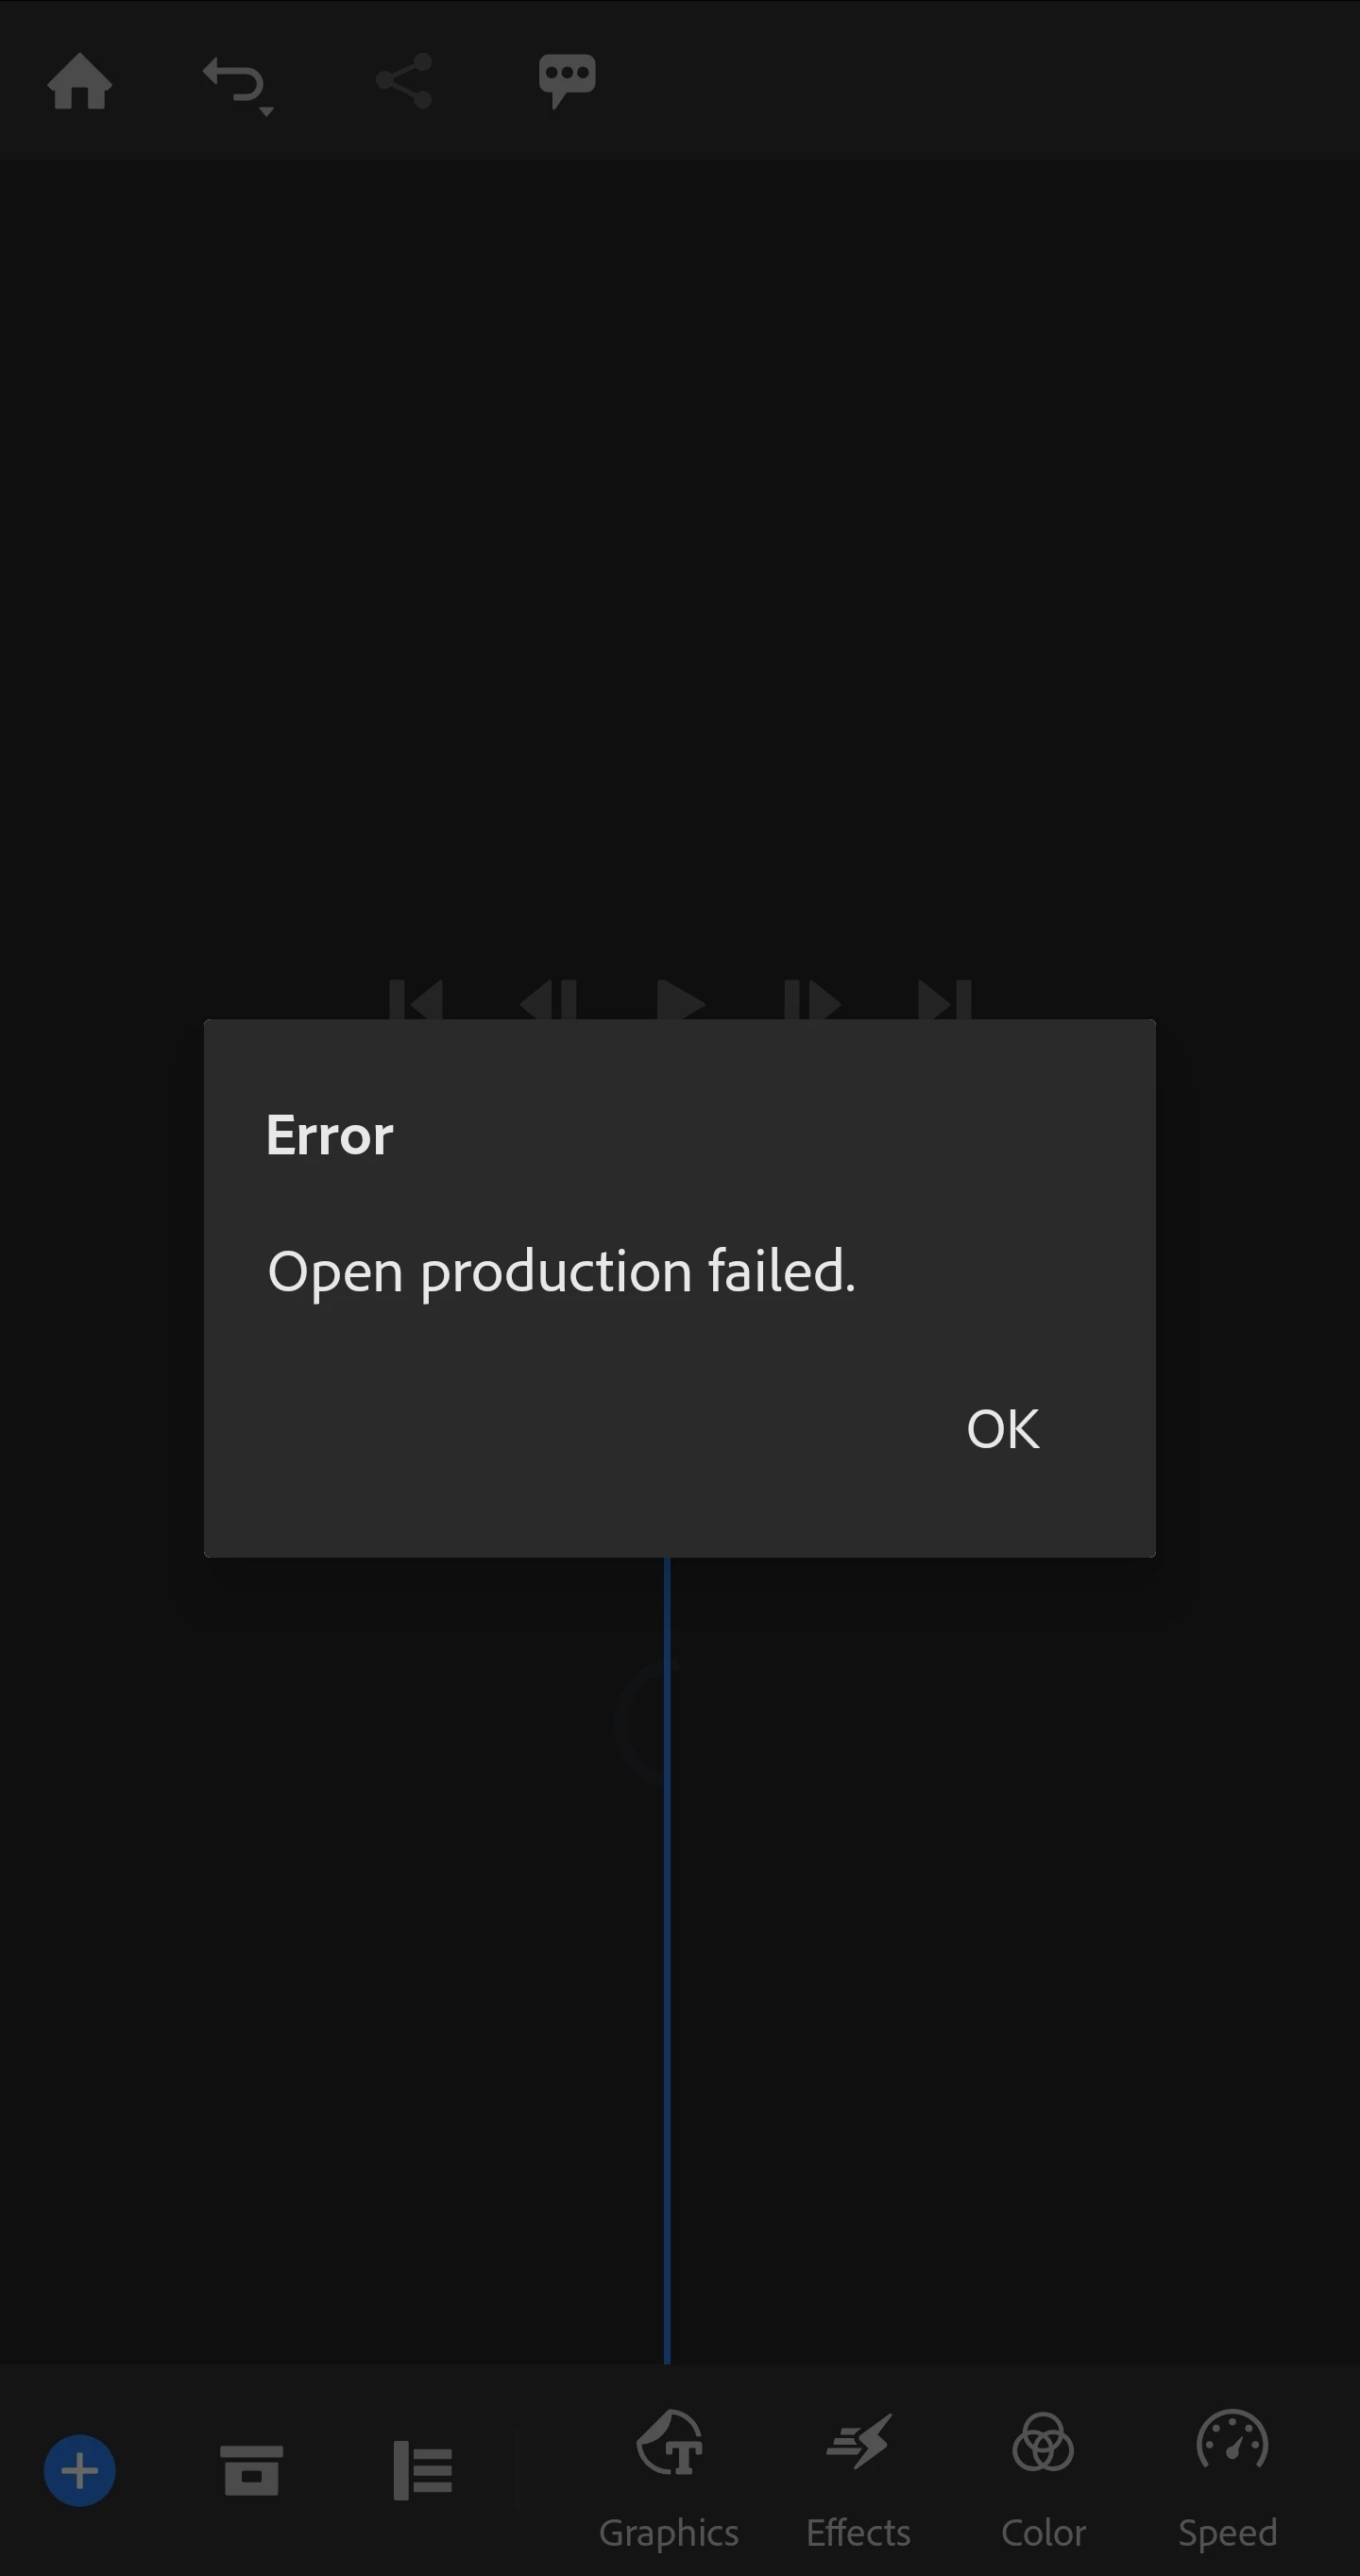Expand the track controls list icon

click(423, 2471)
